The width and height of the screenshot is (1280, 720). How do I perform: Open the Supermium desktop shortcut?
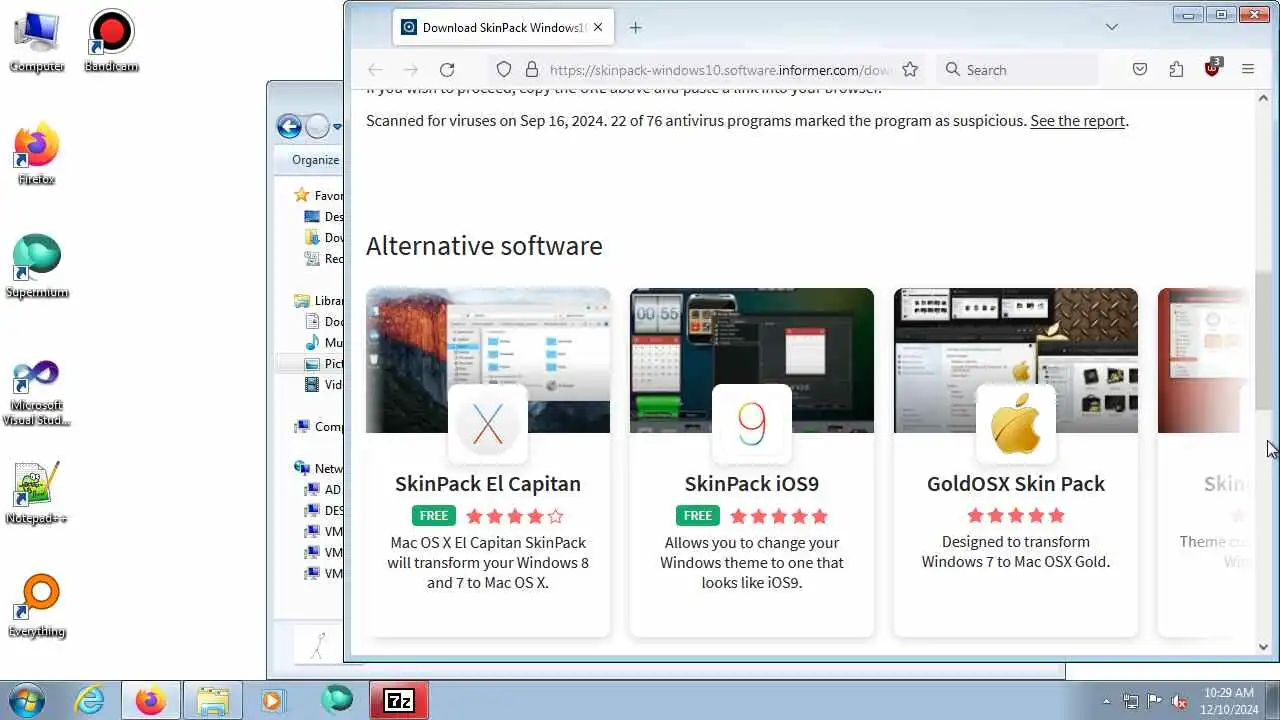pyautogui.click(x=37, y=267)
